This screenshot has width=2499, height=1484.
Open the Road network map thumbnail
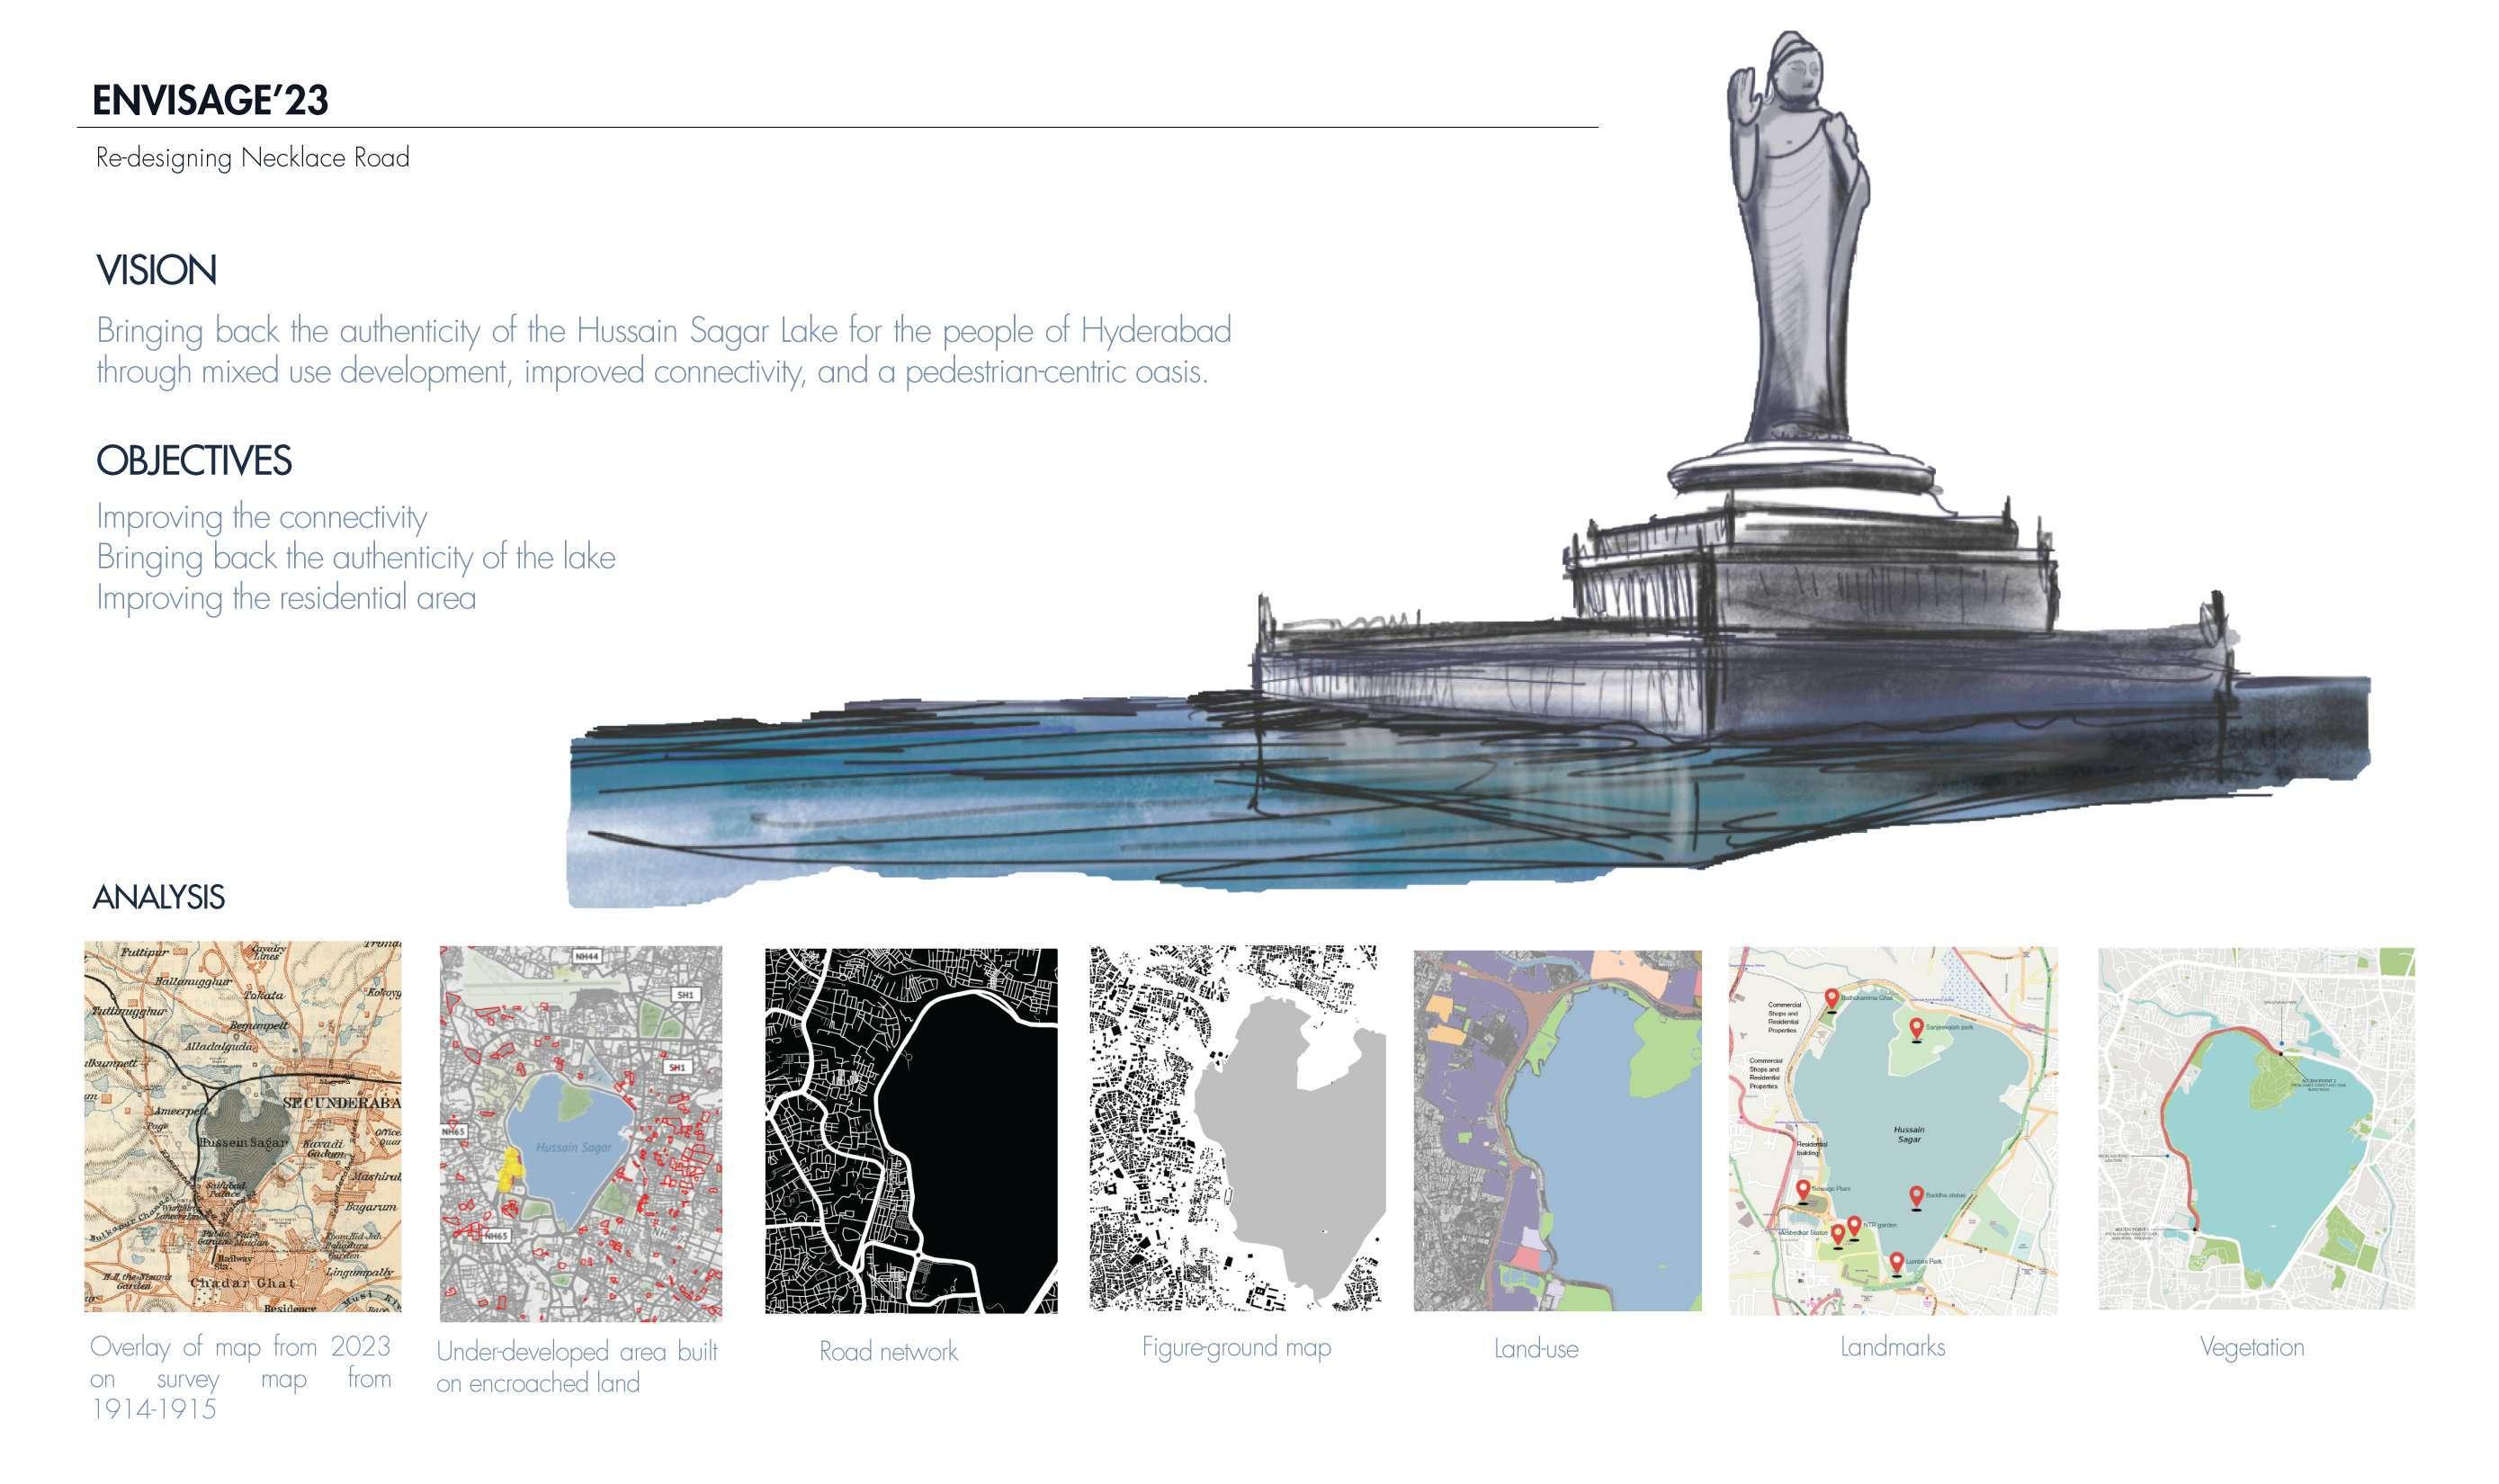[910, 1130]
